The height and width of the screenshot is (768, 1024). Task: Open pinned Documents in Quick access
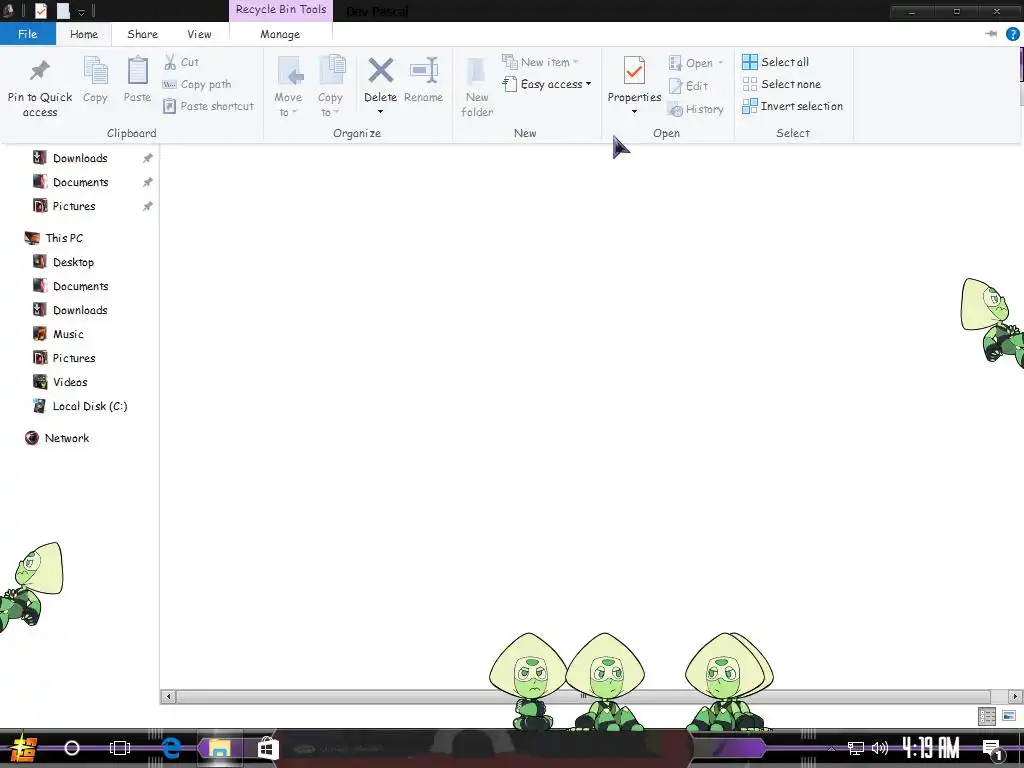pyautogui.click(x=80, y=182)
